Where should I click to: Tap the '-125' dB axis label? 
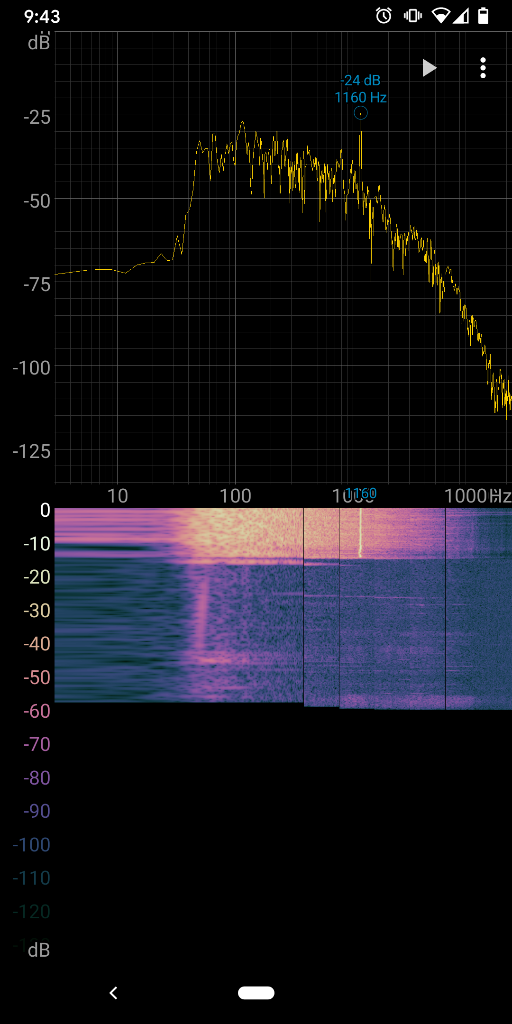(31, 451)
